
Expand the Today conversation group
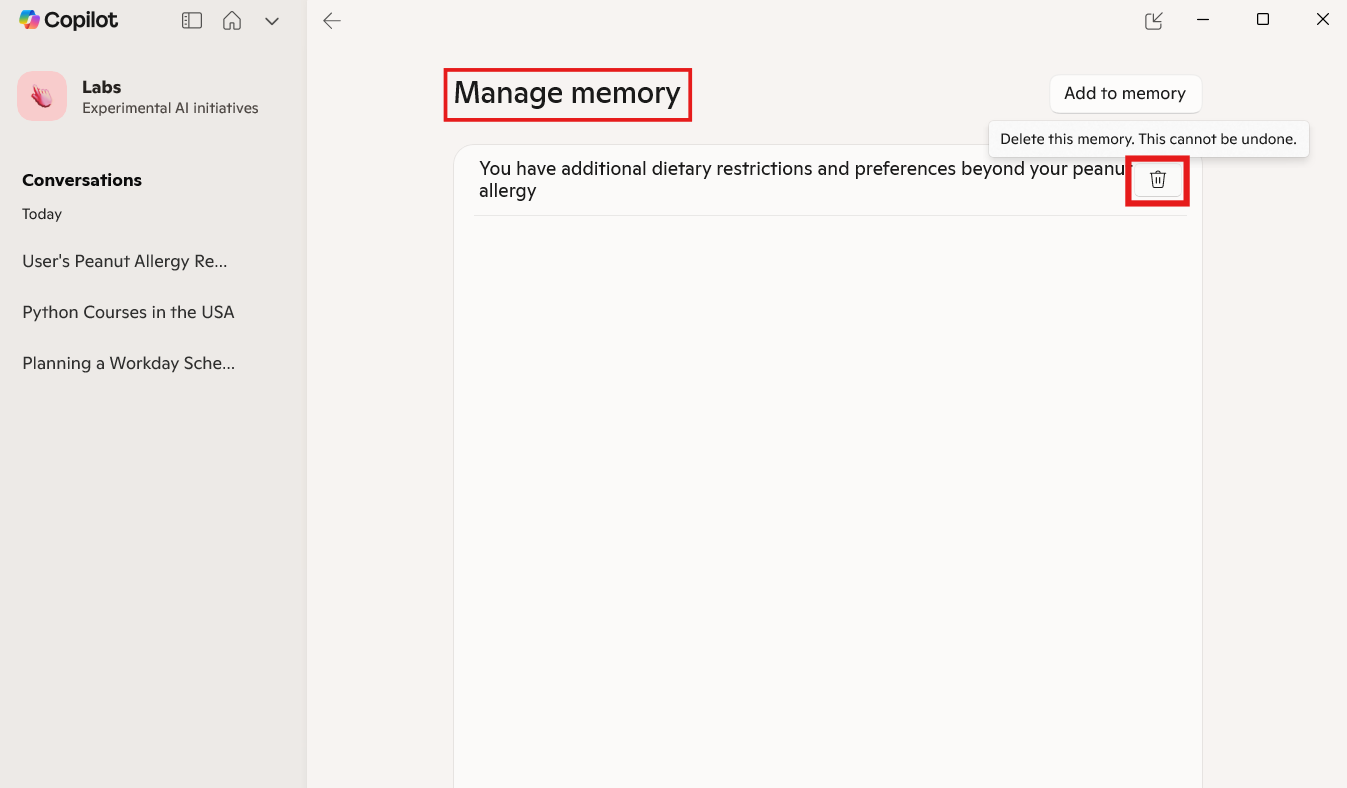41,214
